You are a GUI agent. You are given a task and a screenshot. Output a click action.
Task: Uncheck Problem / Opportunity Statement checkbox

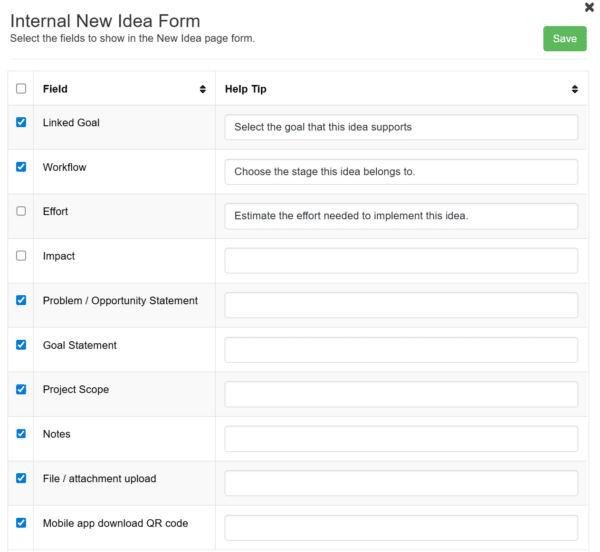pos(21,300)
